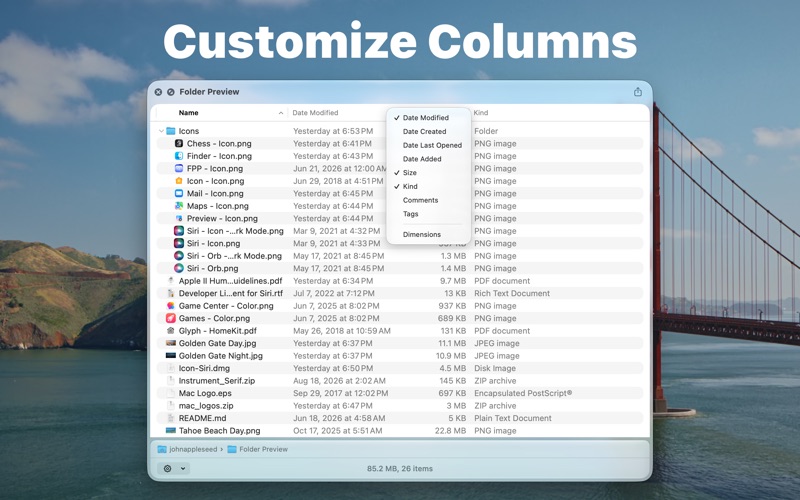Image resolution: width=800 pixels, height=500 pixels.
Task: Click the Mac Logo.eps file icon
Action: click(x=170, y=393)
